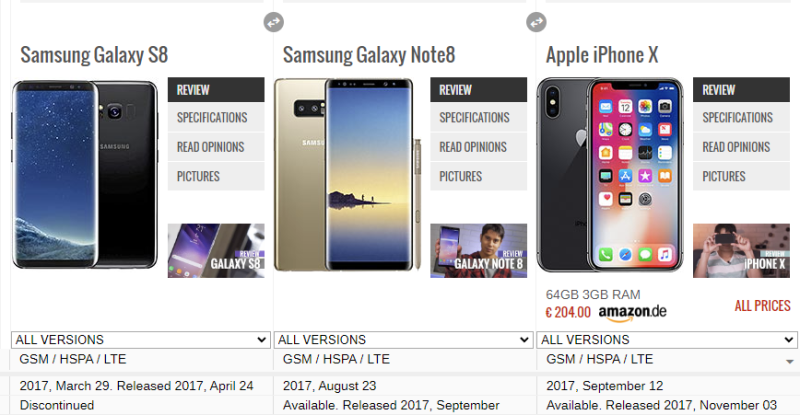800x415 pixels.
Task: Click swap icon between Galaxy S8 and Note8
Action: (x=273, y=22)
